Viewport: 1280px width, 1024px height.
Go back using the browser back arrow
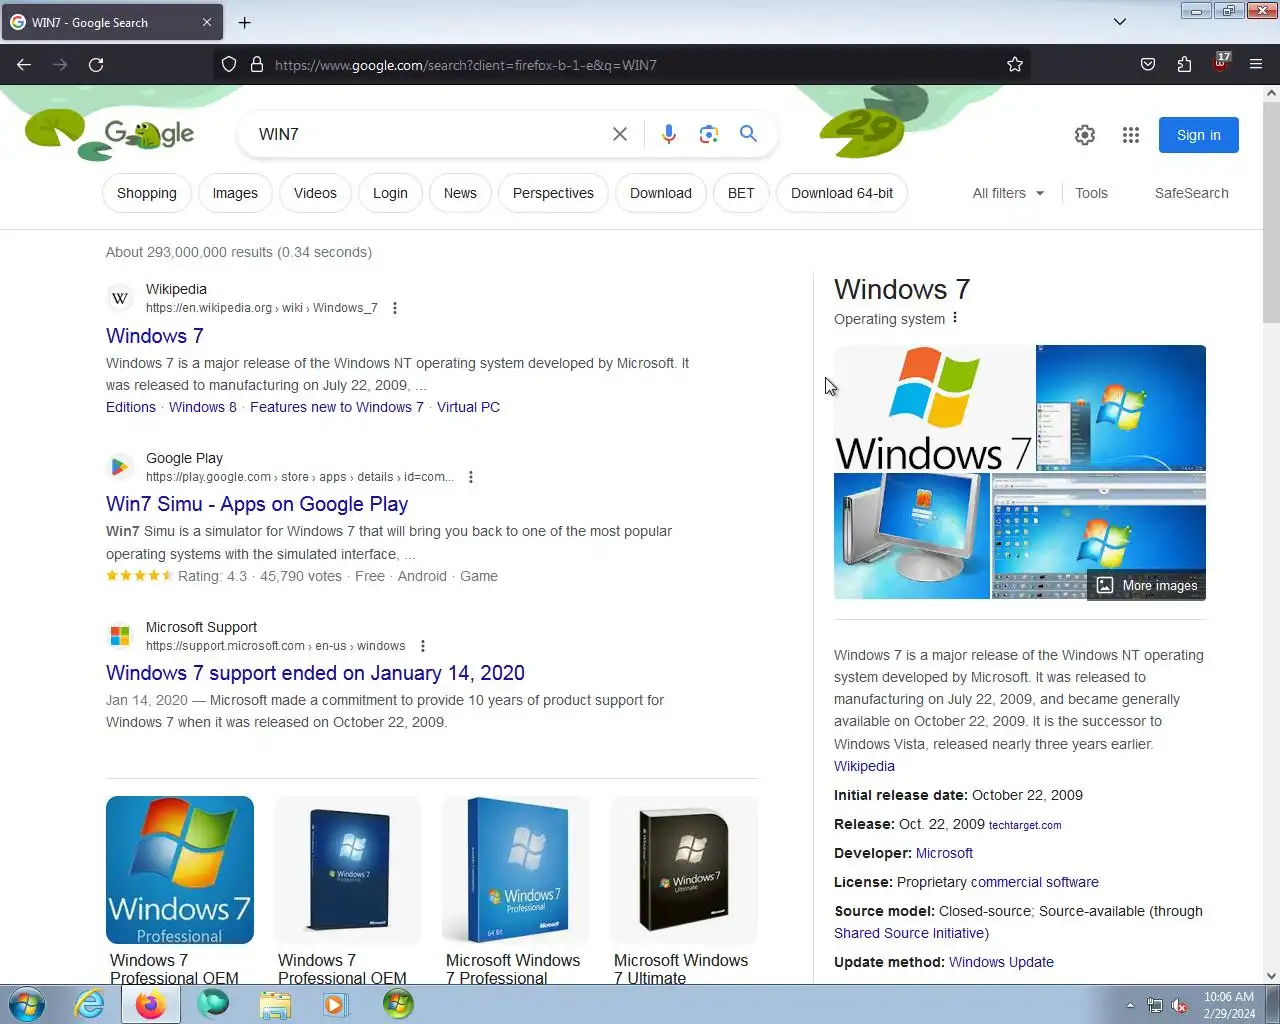click(x=24, y=65)
